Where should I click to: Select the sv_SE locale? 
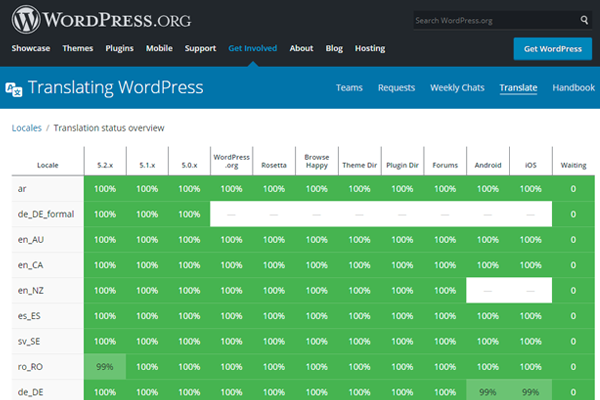coord(29,341)
